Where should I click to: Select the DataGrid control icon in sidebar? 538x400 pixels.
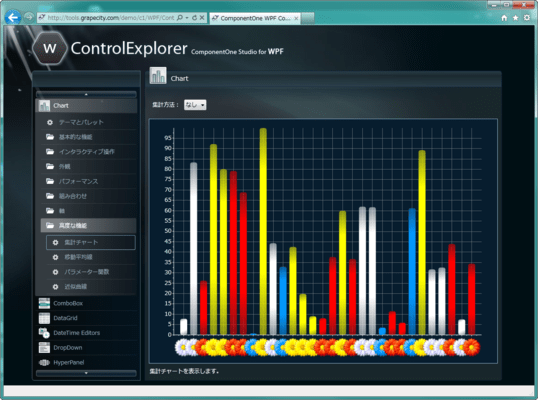click(x=44, y=318)
